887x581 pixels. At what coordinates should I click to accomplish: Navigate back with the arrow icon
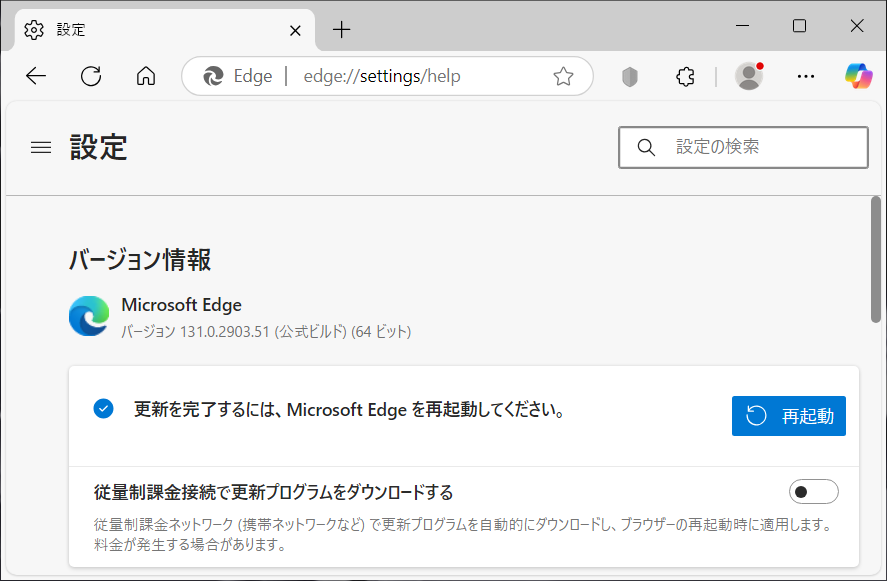(36, 76)
